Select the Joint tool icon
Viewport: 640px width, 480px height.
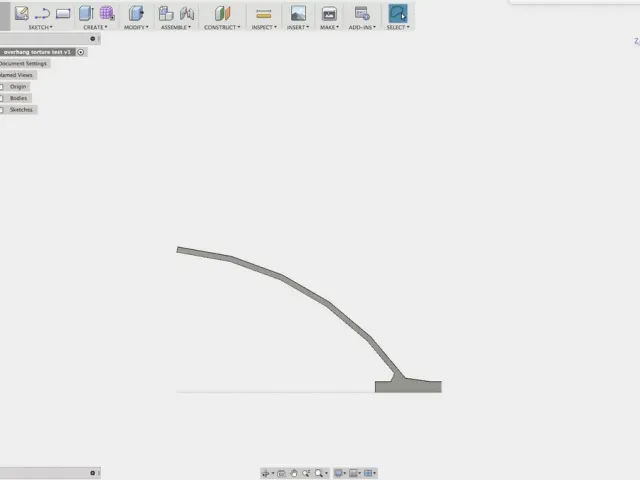pos(187,13)
